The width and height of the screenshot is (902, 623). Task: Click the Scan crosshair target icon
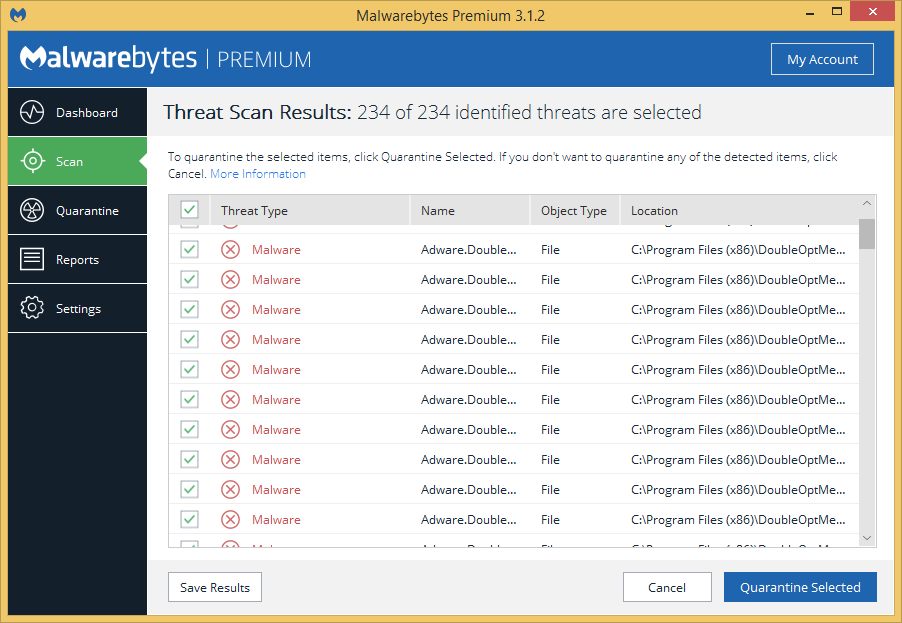click(32, 161)
